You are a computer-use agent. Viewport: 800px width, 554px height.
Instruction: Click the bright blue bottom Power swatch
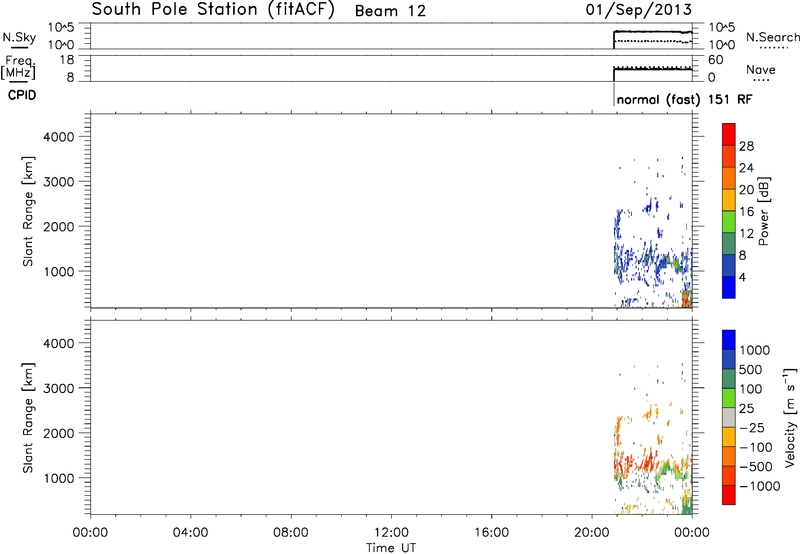coord(729,287)
